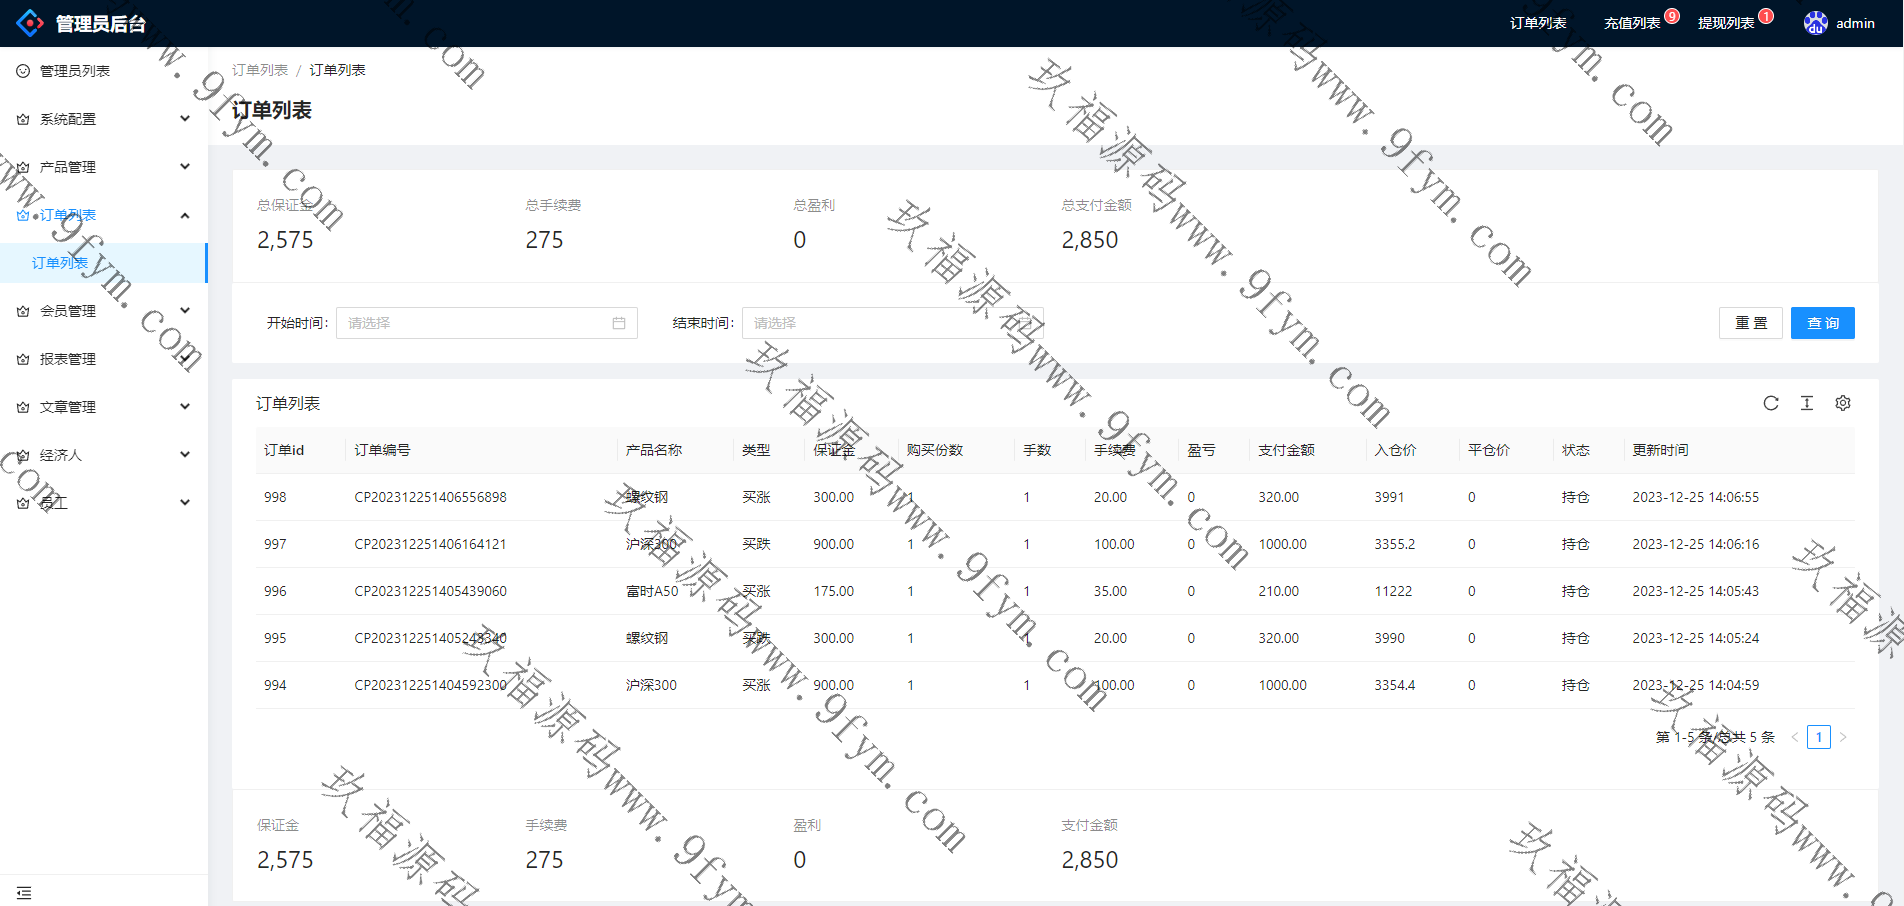Select the 订单列表 submenu item in the sidebar
1904x906 pixels.
(x=60, y=263)
